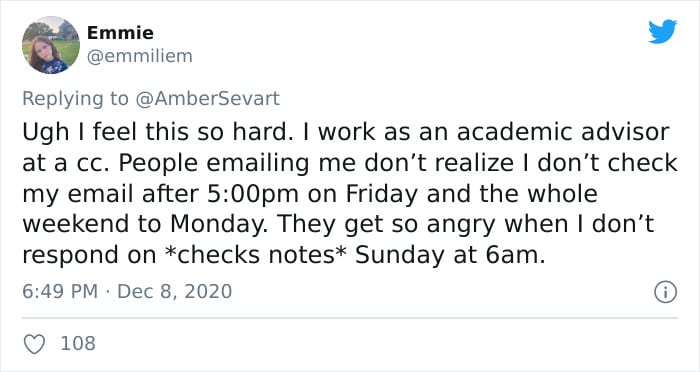Click the 'Replying to' label
Image resolution: width=700 pixels, height=372 pixels.
[x=75, y=99]
